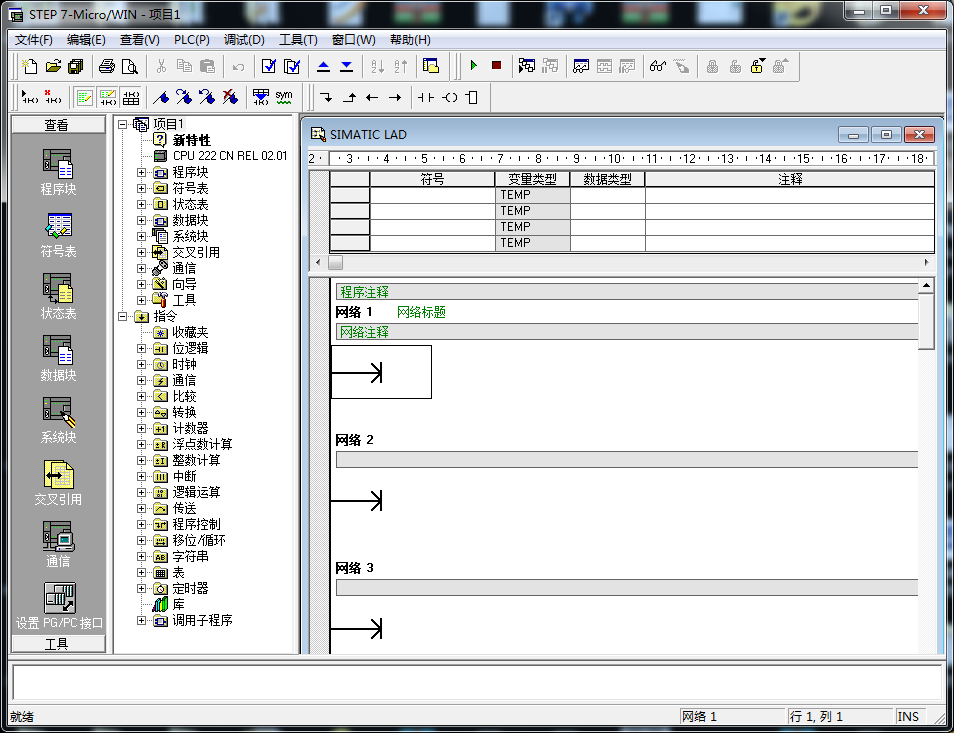Screen dimensions: 954x733
Task: Click the Print icon in toolbar
Action: [107, 67]
